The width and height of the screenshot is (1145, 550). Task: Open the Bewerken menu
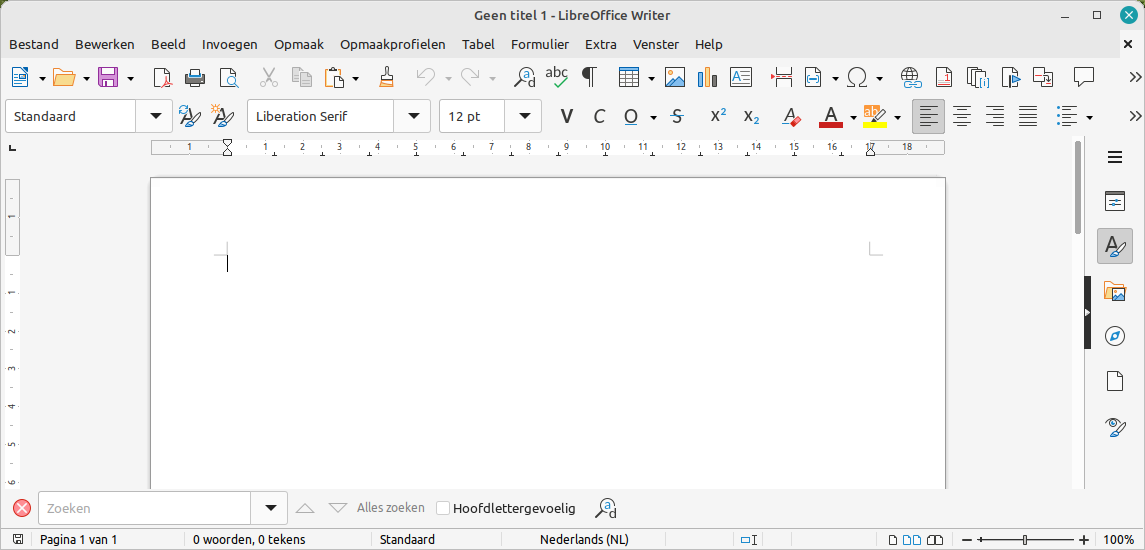104,45
